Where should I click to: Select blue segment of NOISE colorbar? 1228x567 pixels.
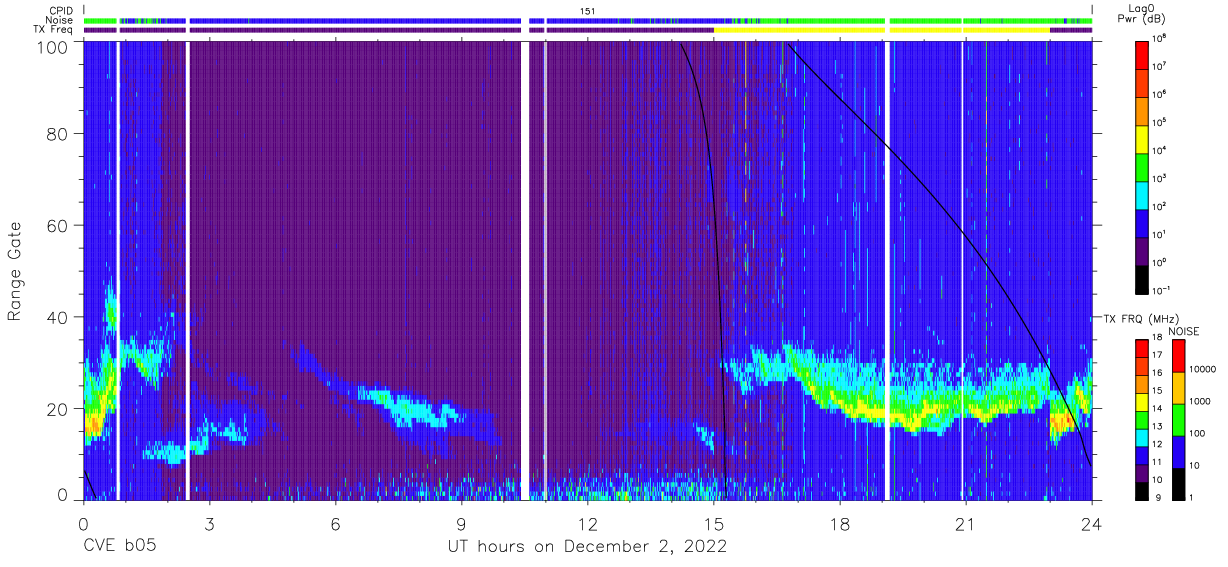tap(1180, 451)
